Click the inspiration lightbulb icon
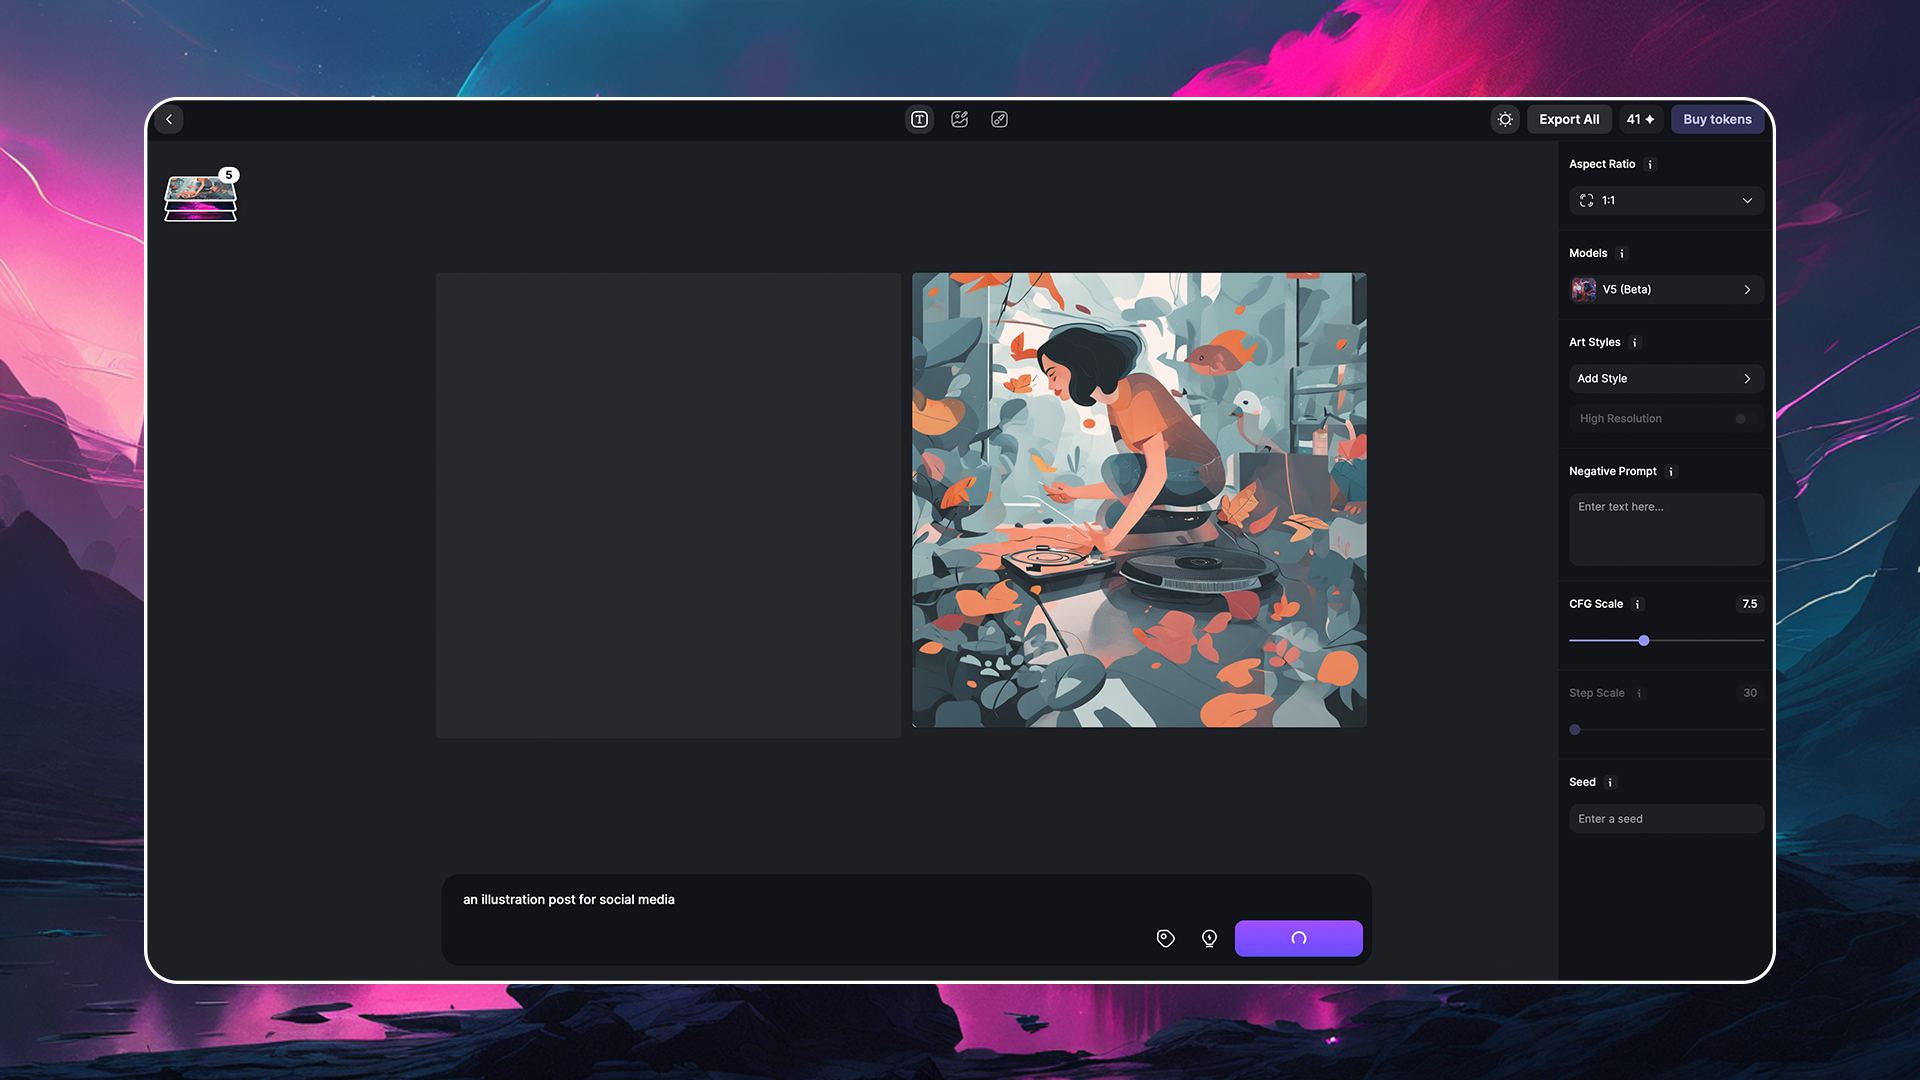This screenshot has width=1920, height=1080. (1209, 938)
